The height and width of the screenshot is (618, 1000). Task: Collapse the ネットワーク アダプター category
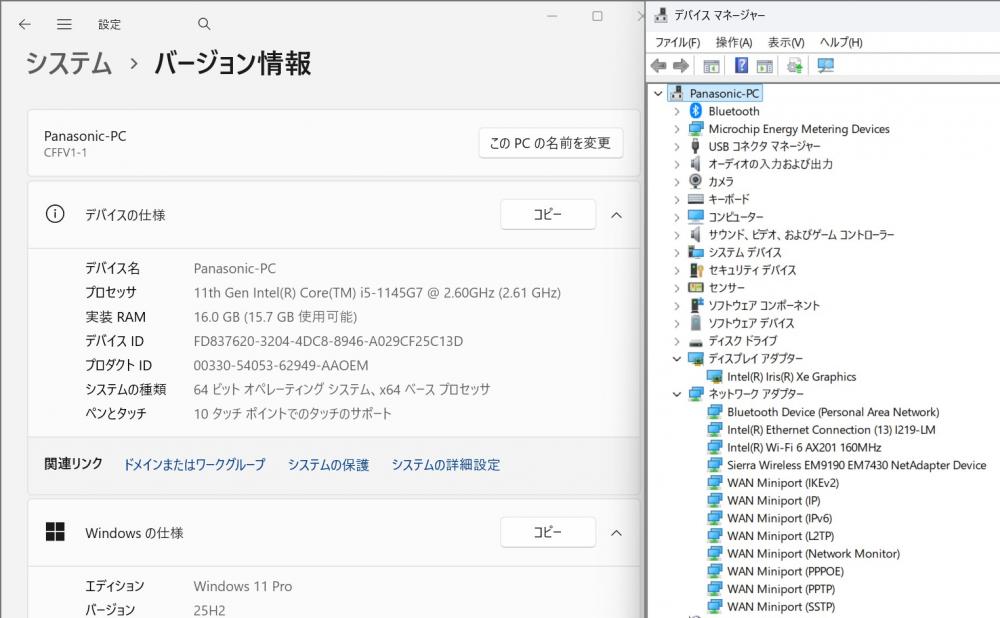(x=677, y=394)
